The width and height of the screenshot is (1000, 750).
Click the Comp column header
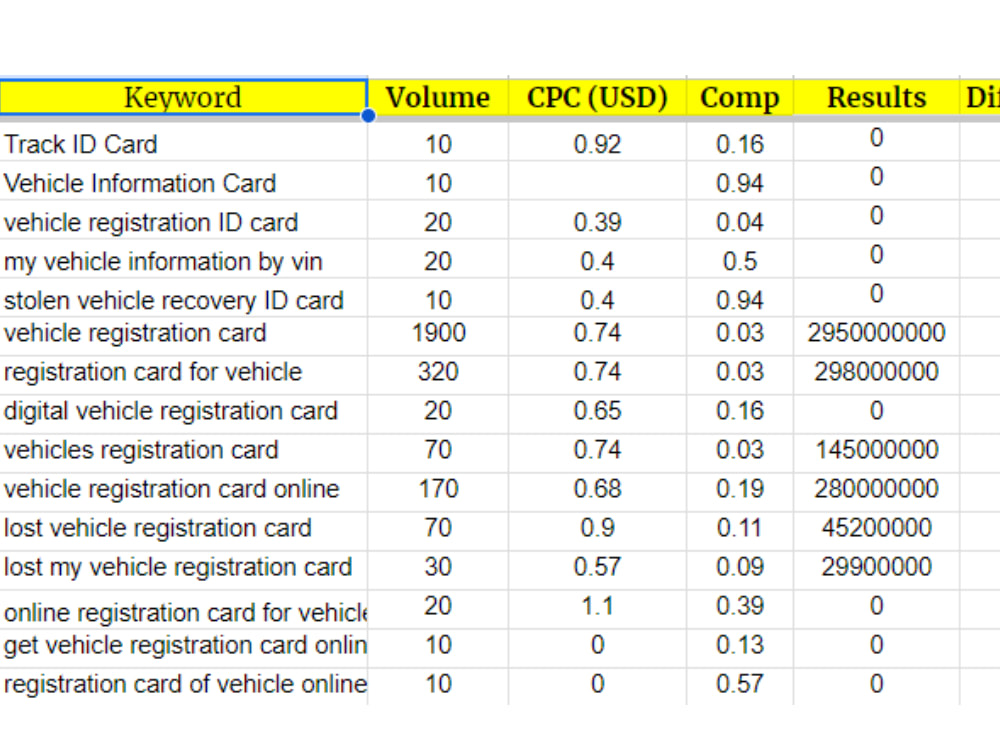[x=740, y=98]
